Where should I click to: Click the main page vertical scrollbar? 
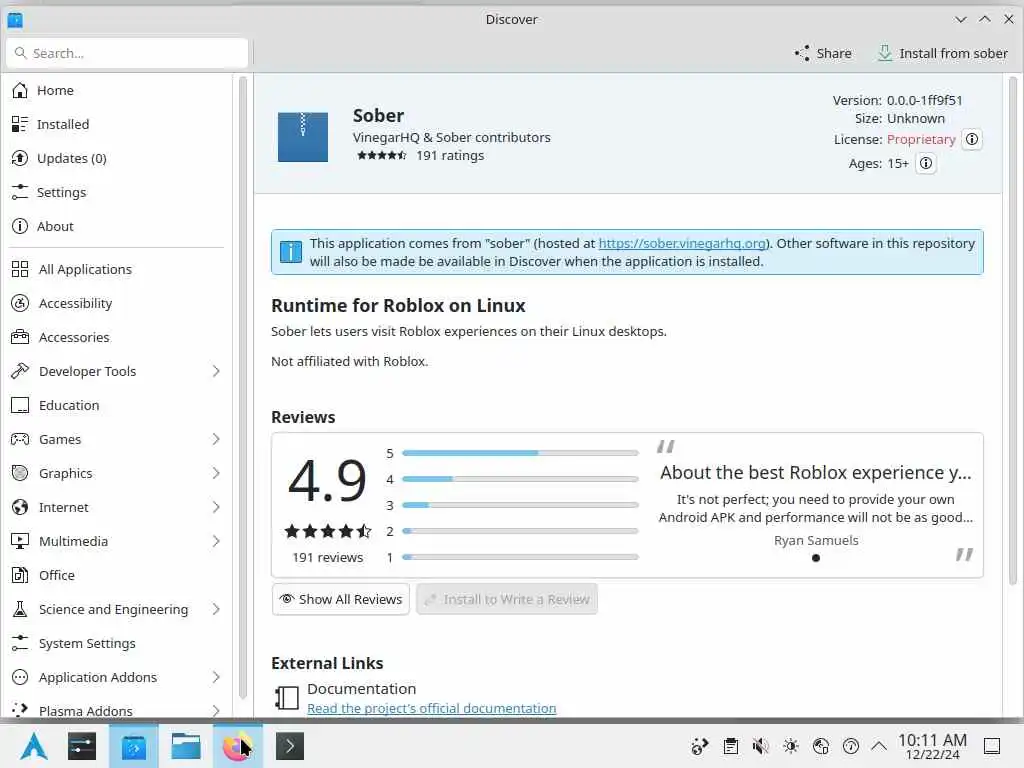[x=1013, y=330]
